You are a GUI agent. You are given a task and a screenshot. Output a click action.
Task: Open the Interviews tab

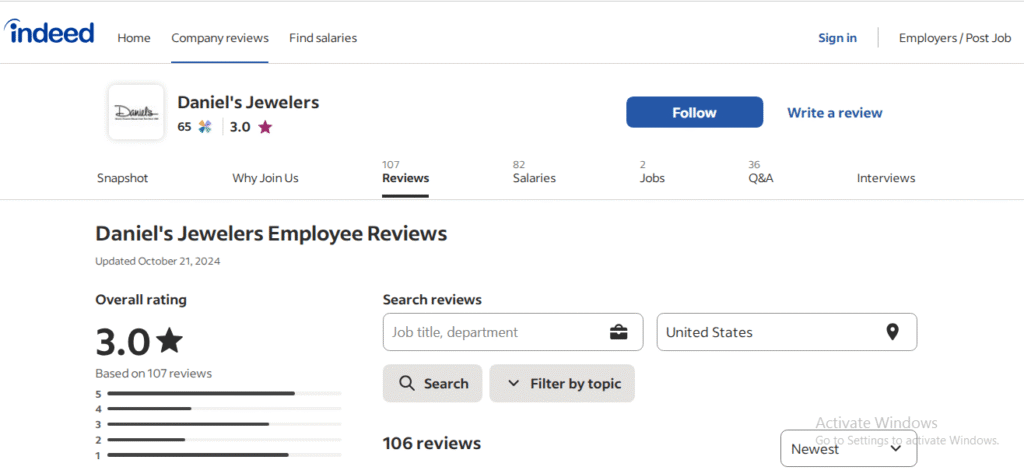pos(886,178)
